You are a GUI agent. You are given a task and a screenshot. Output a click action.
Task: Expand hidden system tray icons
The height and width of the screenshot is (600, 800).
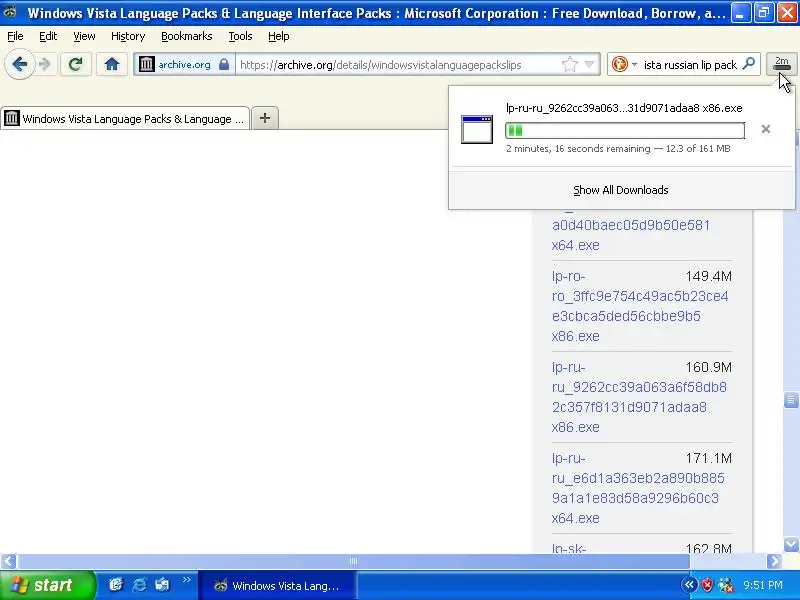[x=689, y=585]
